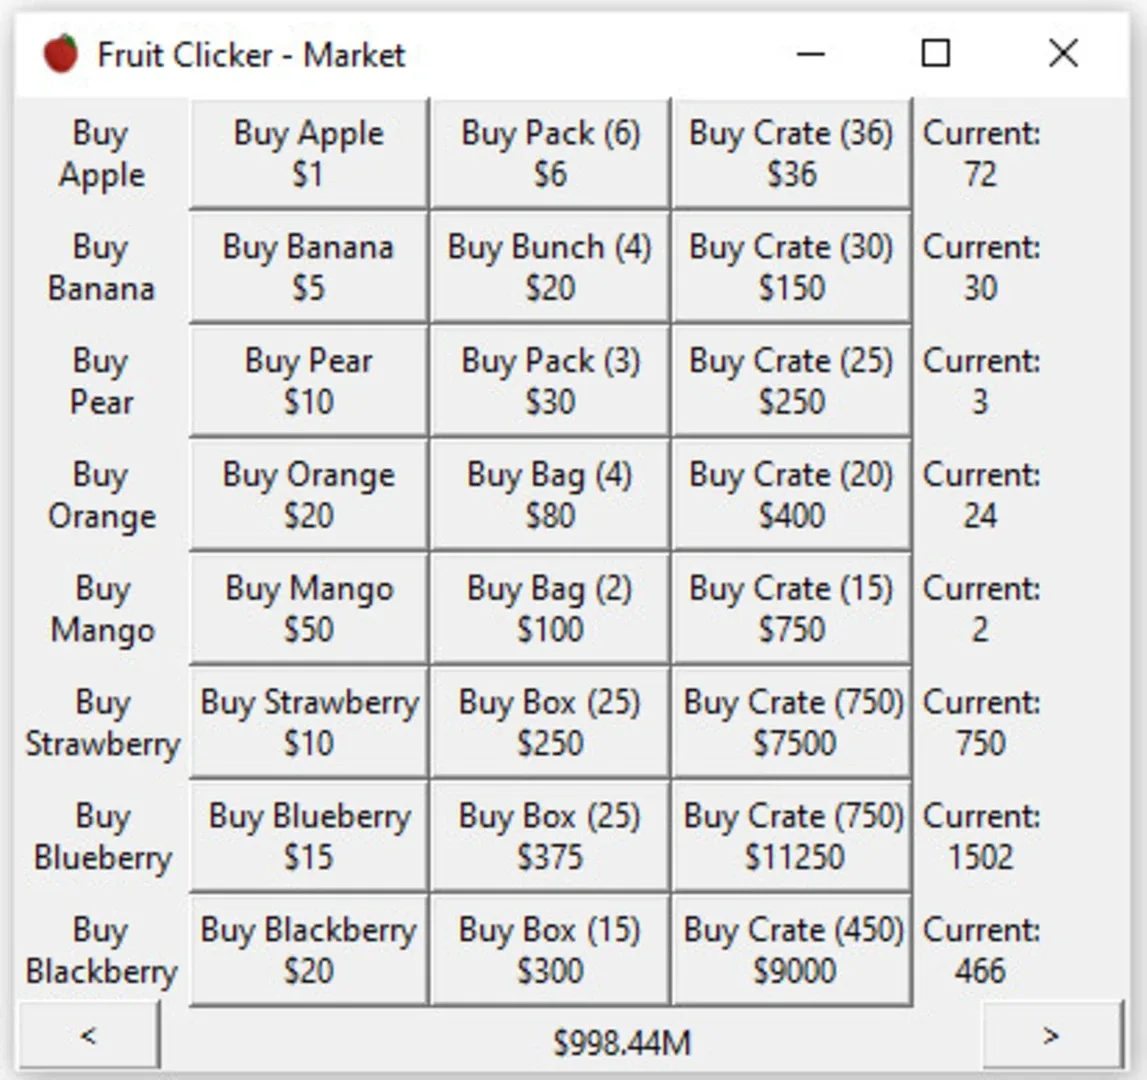Buy Crate (30) of bananas for $150

pyautogui.click(x=791, y=267)
